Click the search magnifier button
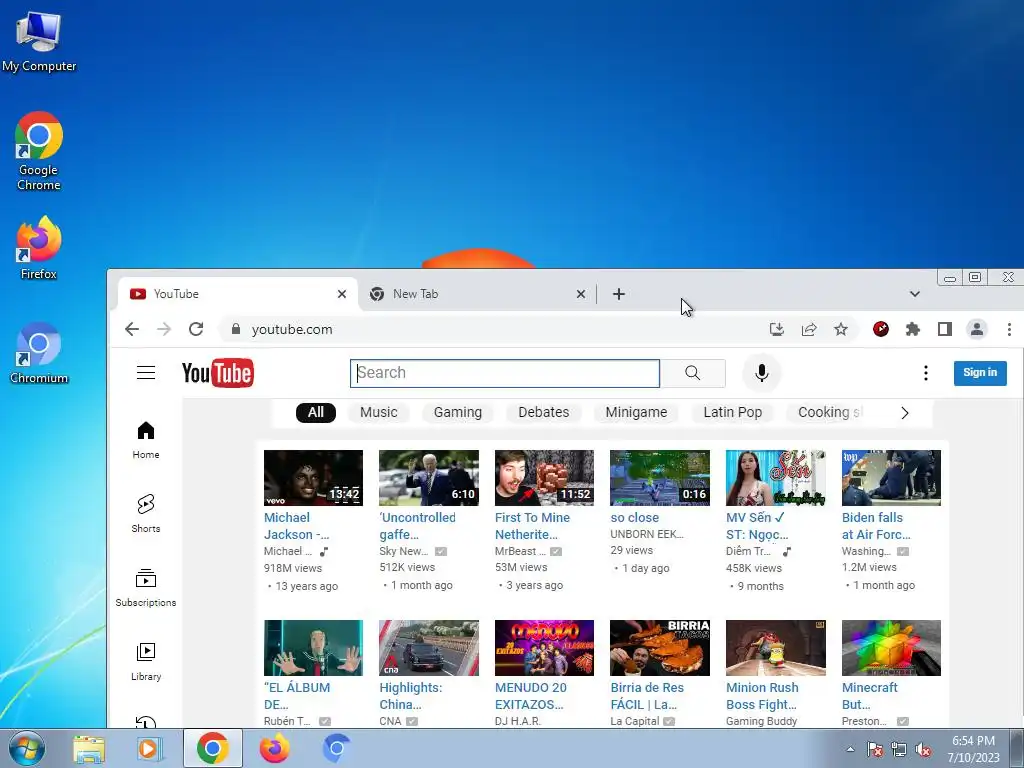Image resolution: width=1024 pixels, height=768 pixels. tap(693, 373)
